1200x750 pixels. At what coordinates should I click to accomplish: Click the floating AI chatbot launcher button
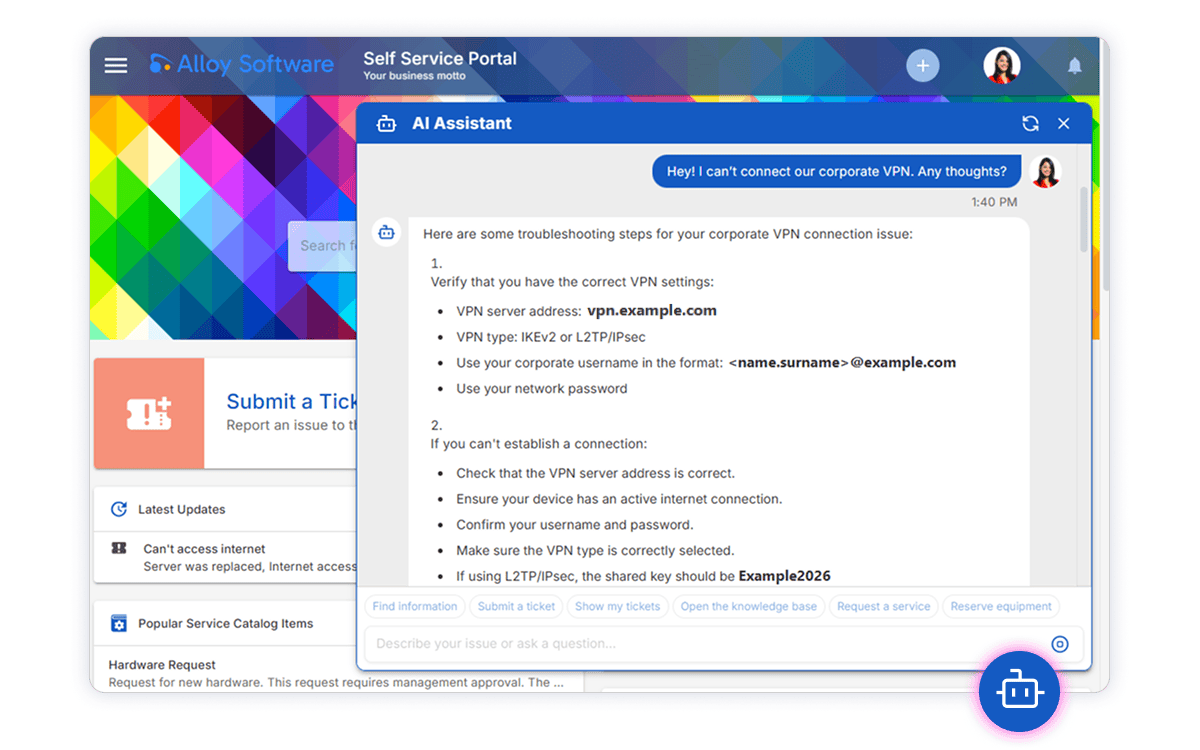1019,692
